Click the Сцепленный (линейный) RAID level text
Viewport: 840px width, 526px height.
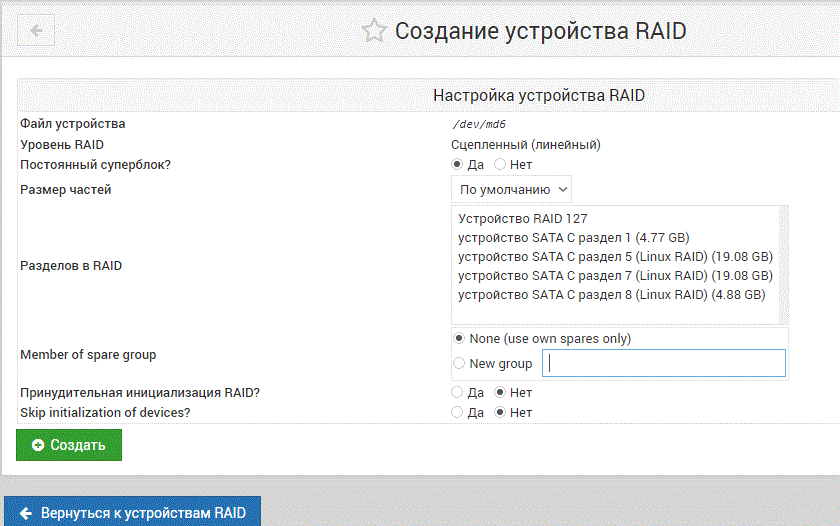tap(526, 145)
